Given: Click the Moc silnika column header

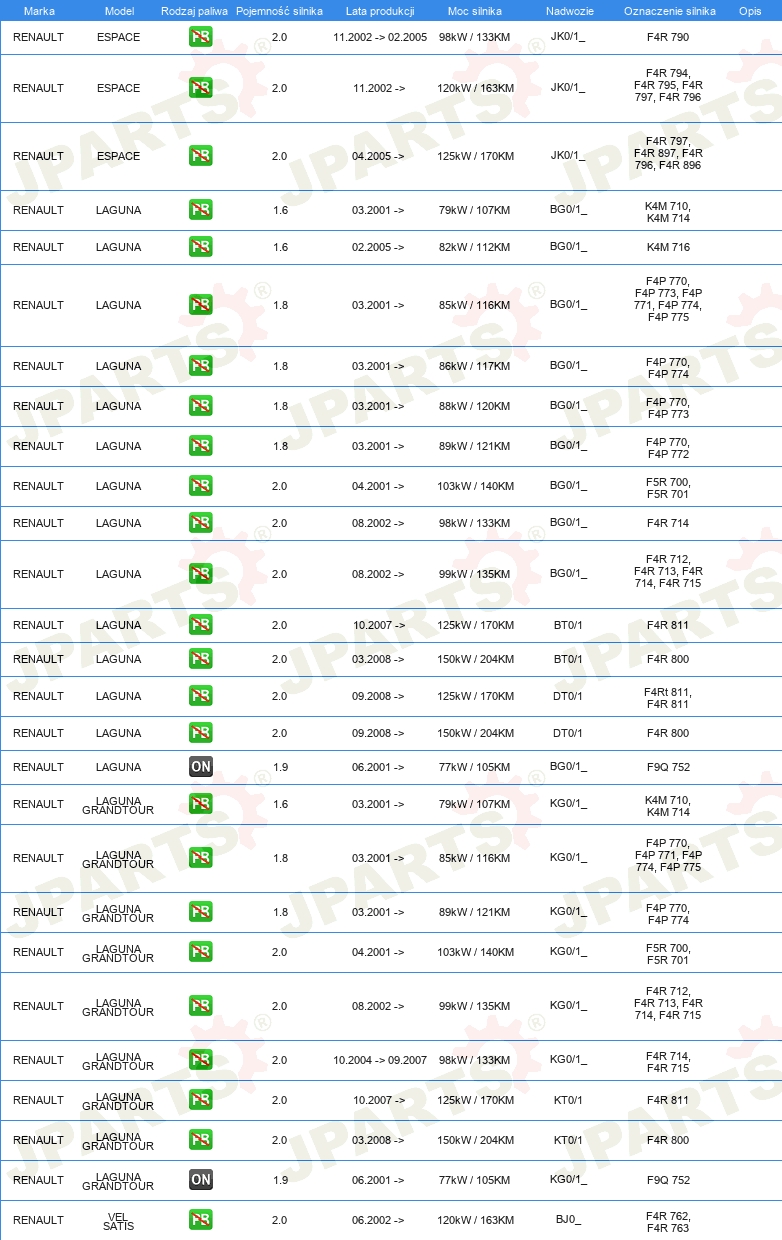Looking at the screenshot, I should (x=476, y=10).
